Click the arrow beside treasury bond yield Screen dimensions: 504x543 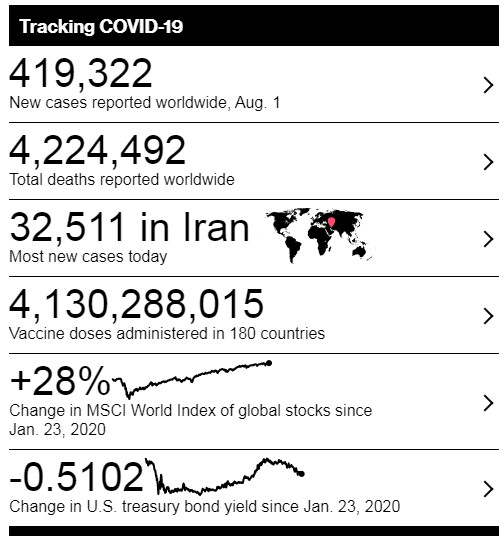point(488,489)
